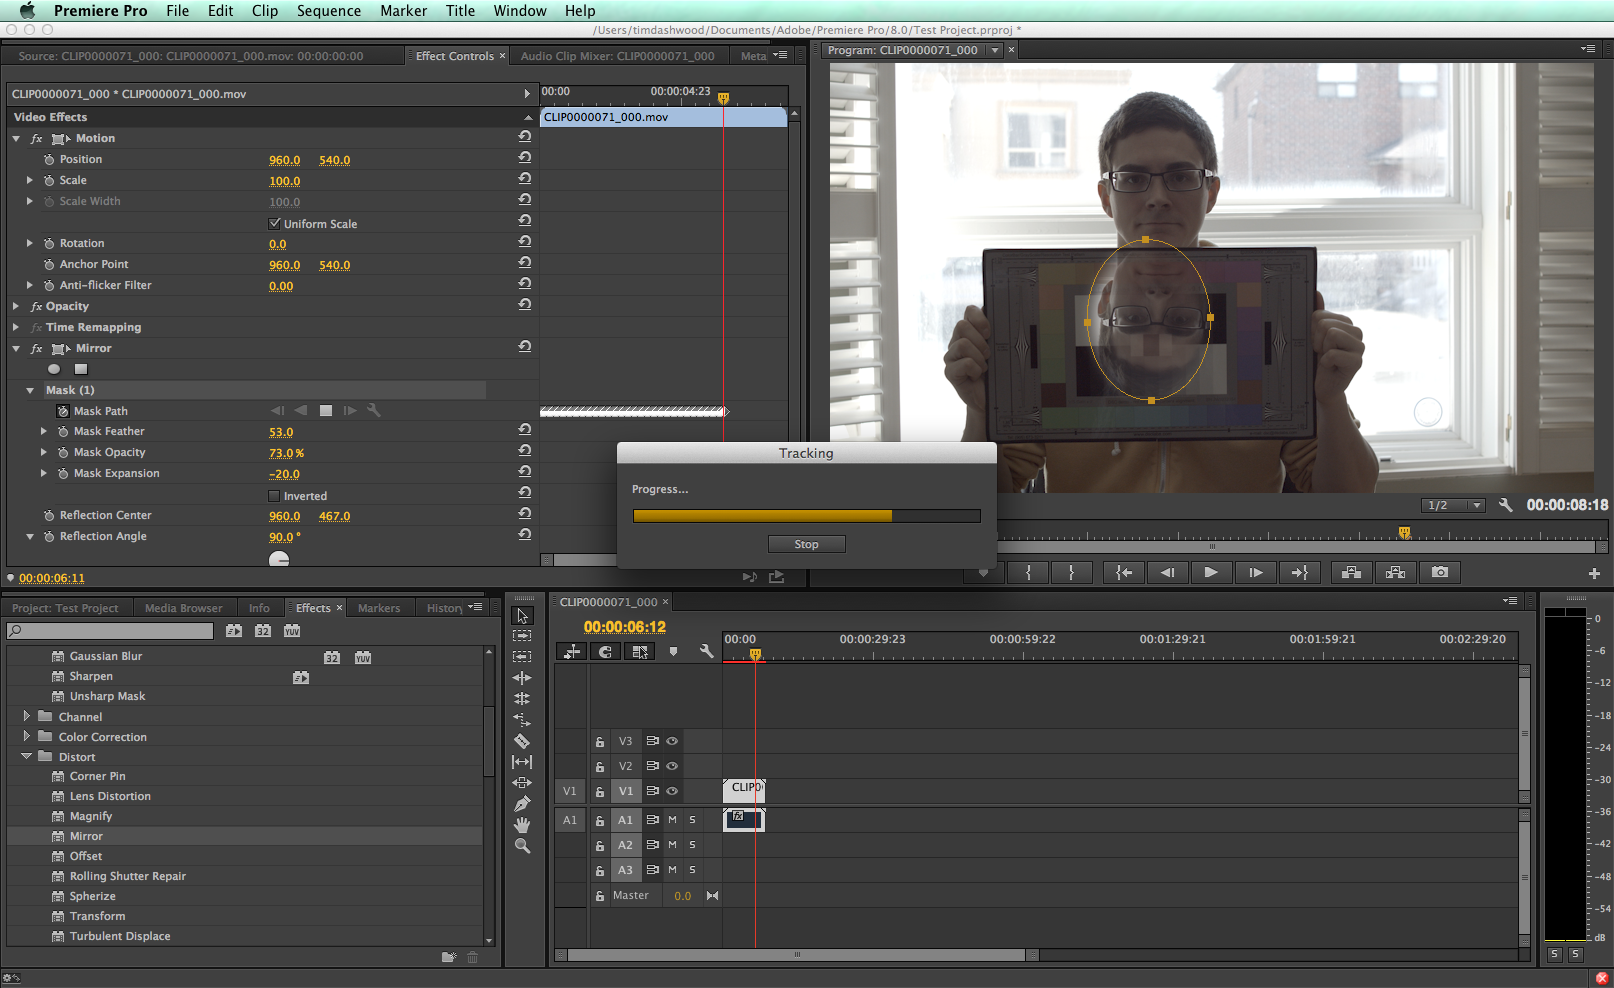1614x988 pixels.
Task: Select the Pen tool in the tools panel
Action: coord(522,804)
